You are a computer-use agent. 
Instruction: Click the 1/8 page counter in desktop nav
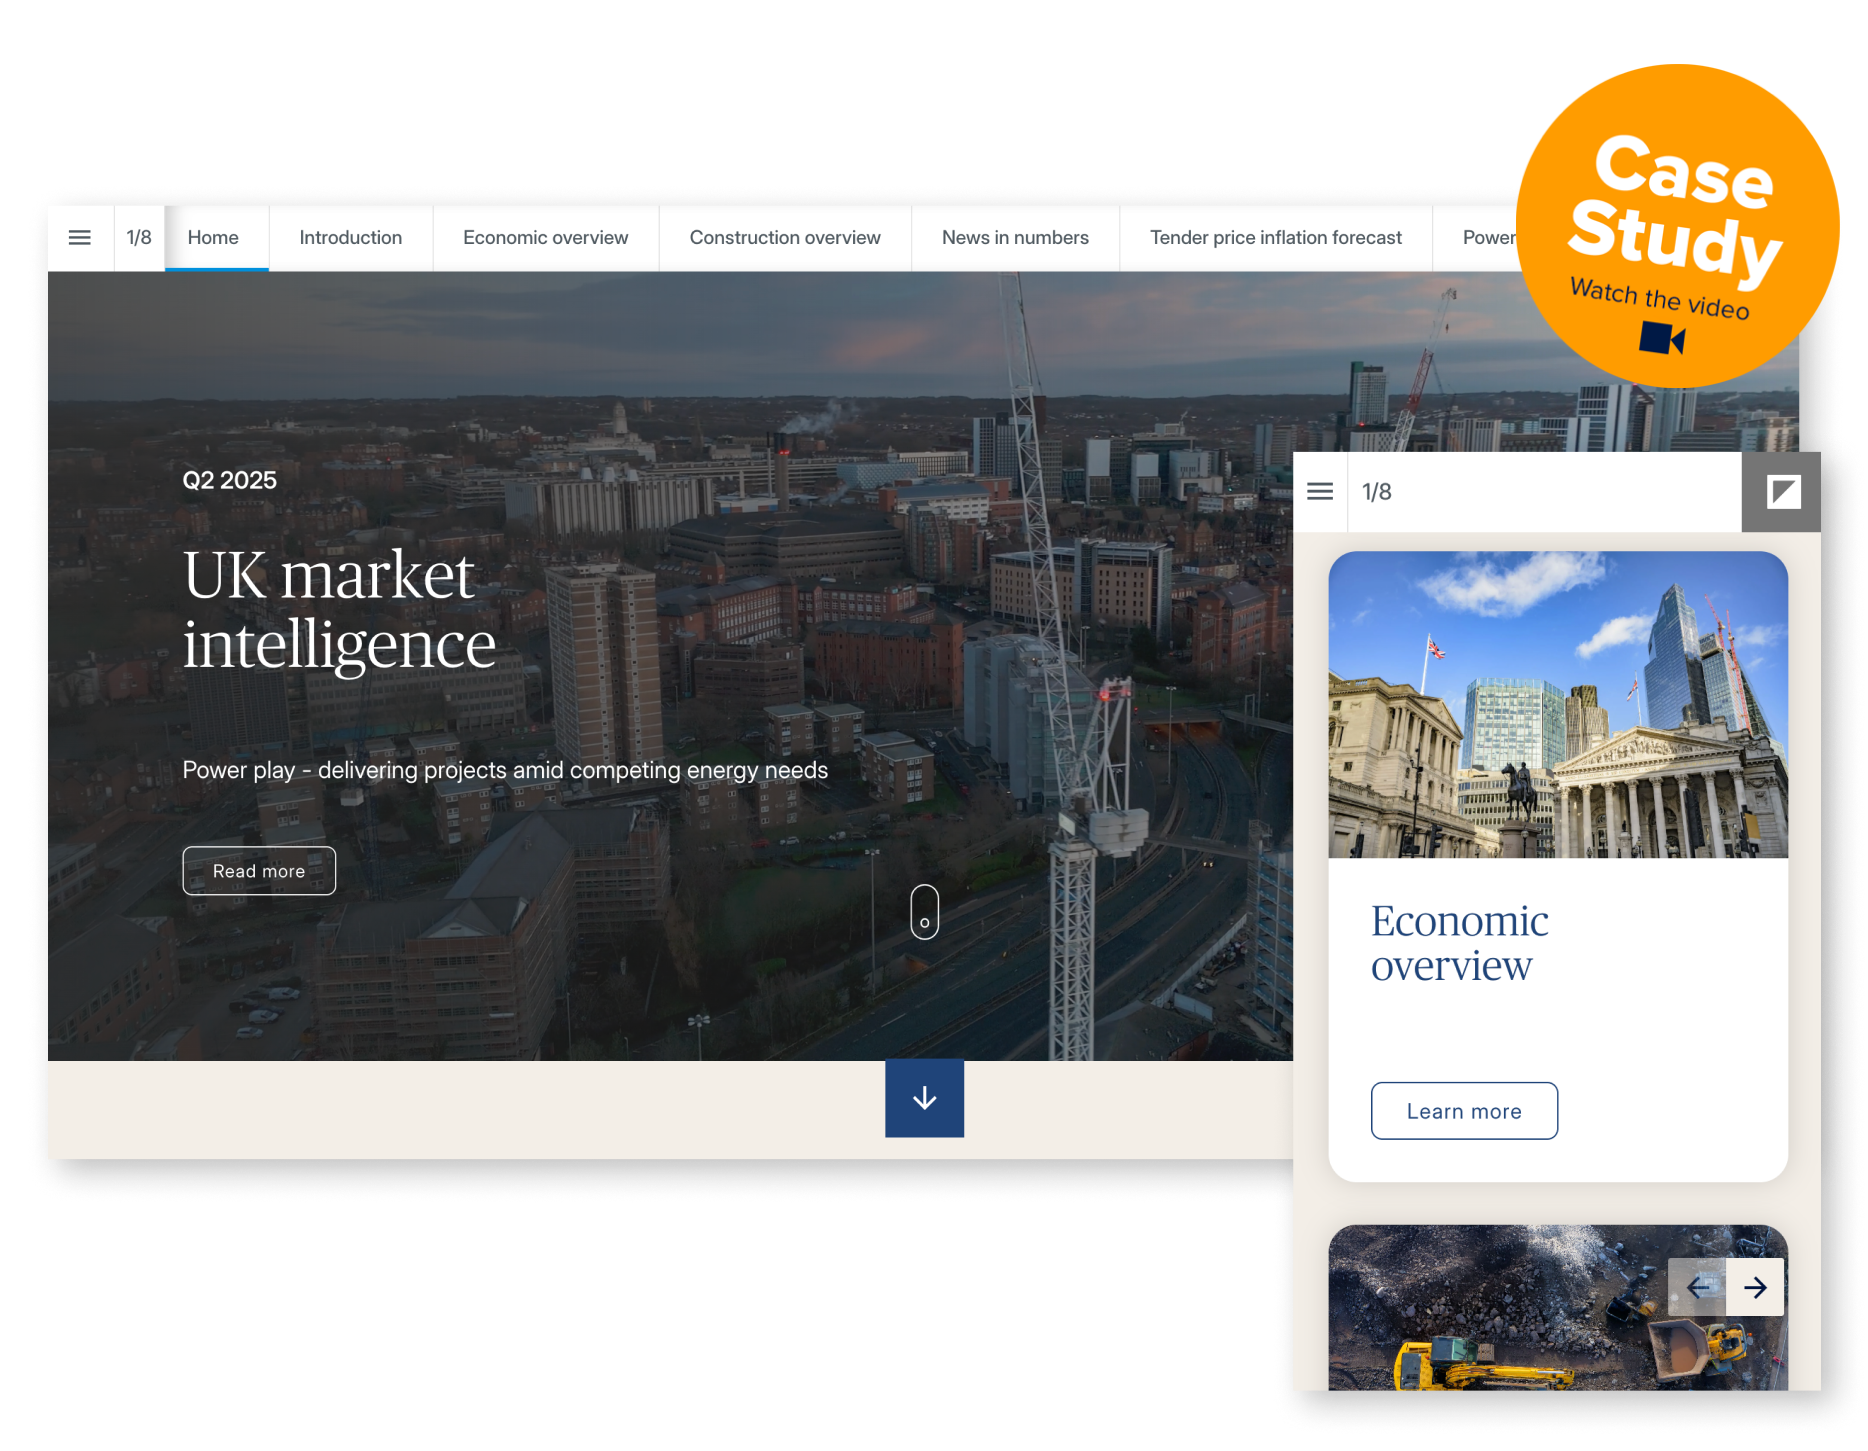tap(139, 238)
